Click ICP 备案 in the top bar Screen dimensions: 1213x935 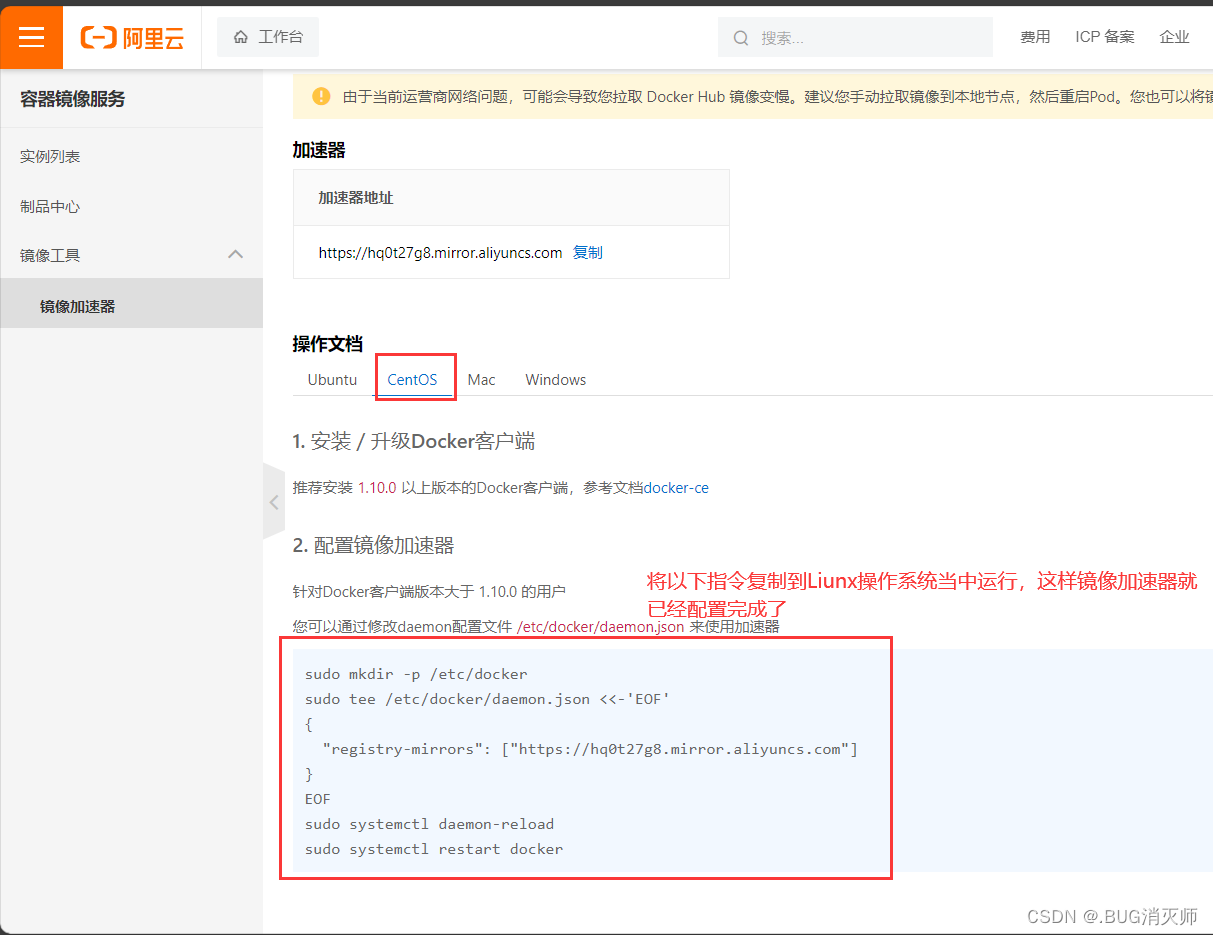coord(1105,36)
